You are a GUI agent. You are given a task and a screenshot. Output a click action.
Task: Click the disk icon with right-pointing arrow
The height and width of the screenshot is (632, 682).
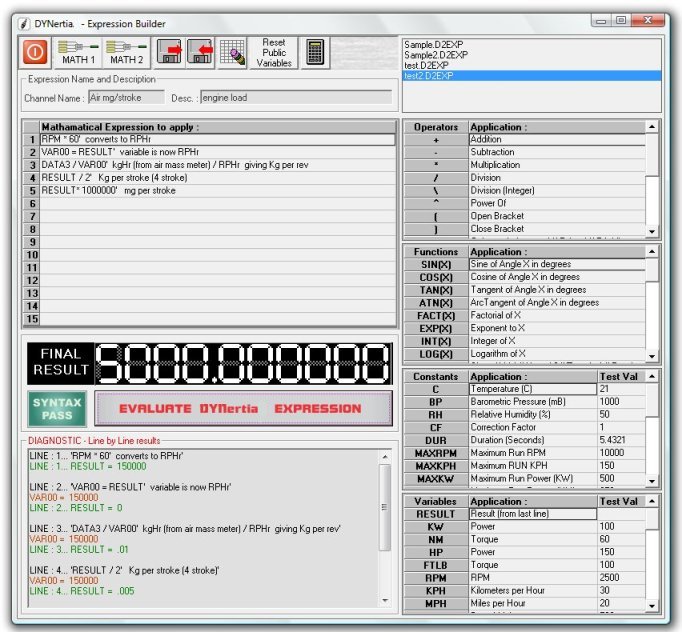[169, 52]
